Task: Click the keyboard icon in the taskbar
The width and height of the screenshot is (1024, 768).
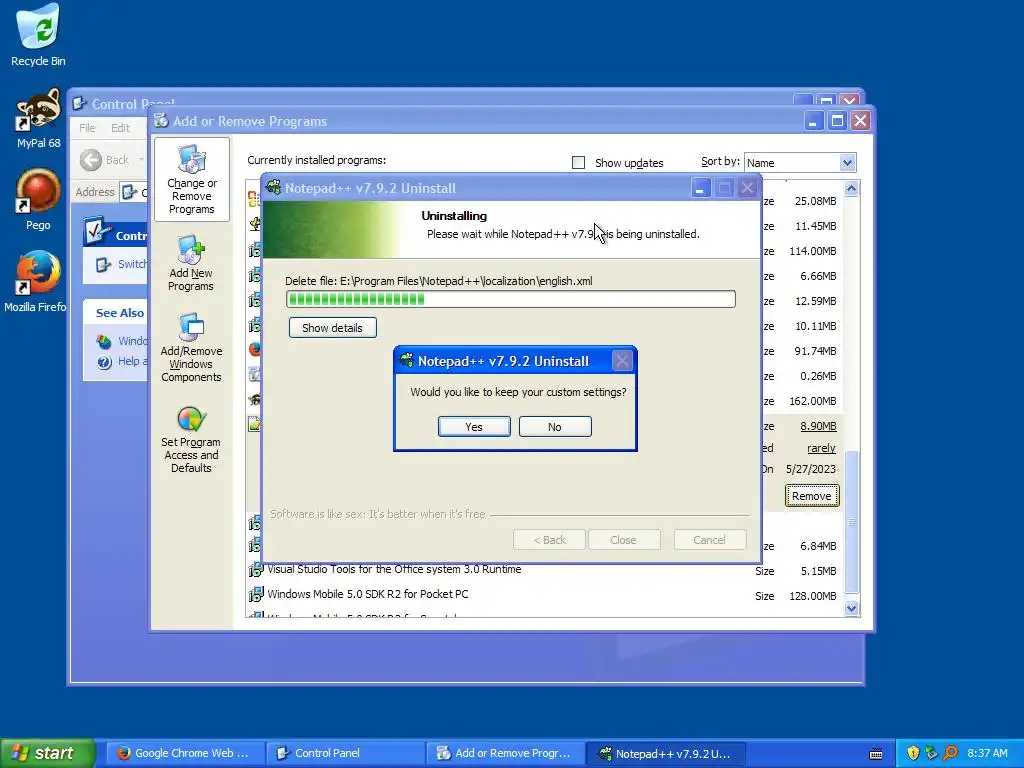Action: tap(876, 754)
